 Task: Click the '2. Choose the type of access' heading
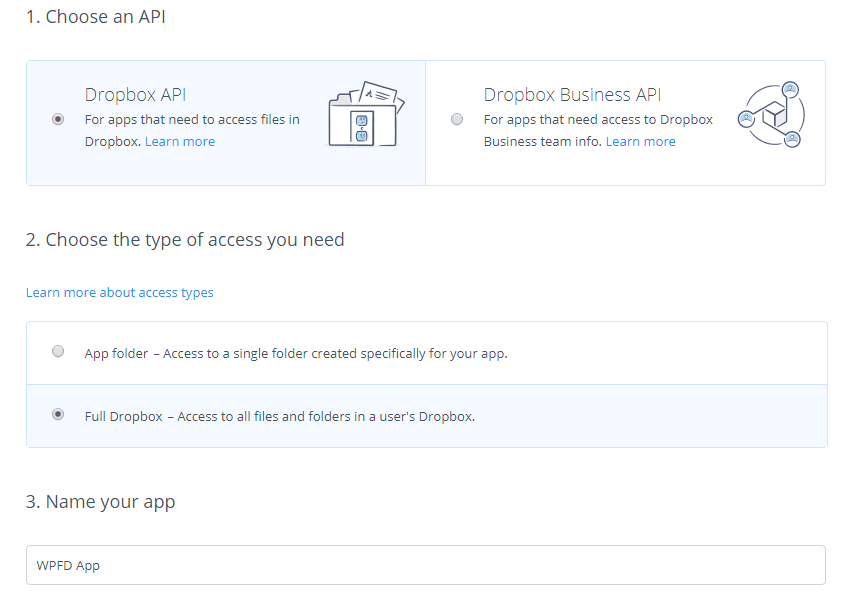click(185, 240)
